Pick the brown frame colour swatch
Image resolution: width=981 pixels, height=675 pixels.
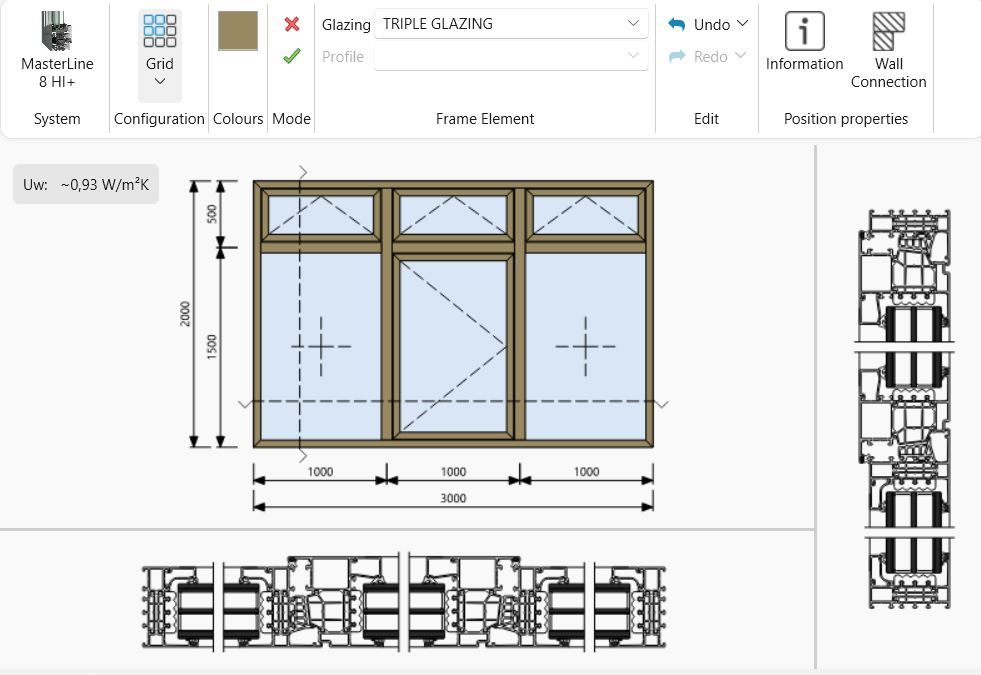click(x=238, y=31)
